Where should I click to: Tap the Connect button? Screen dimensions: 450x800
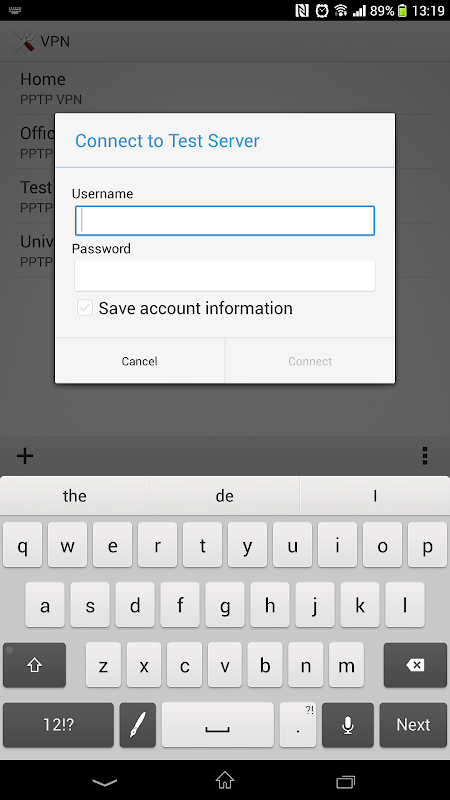(310, 361)
